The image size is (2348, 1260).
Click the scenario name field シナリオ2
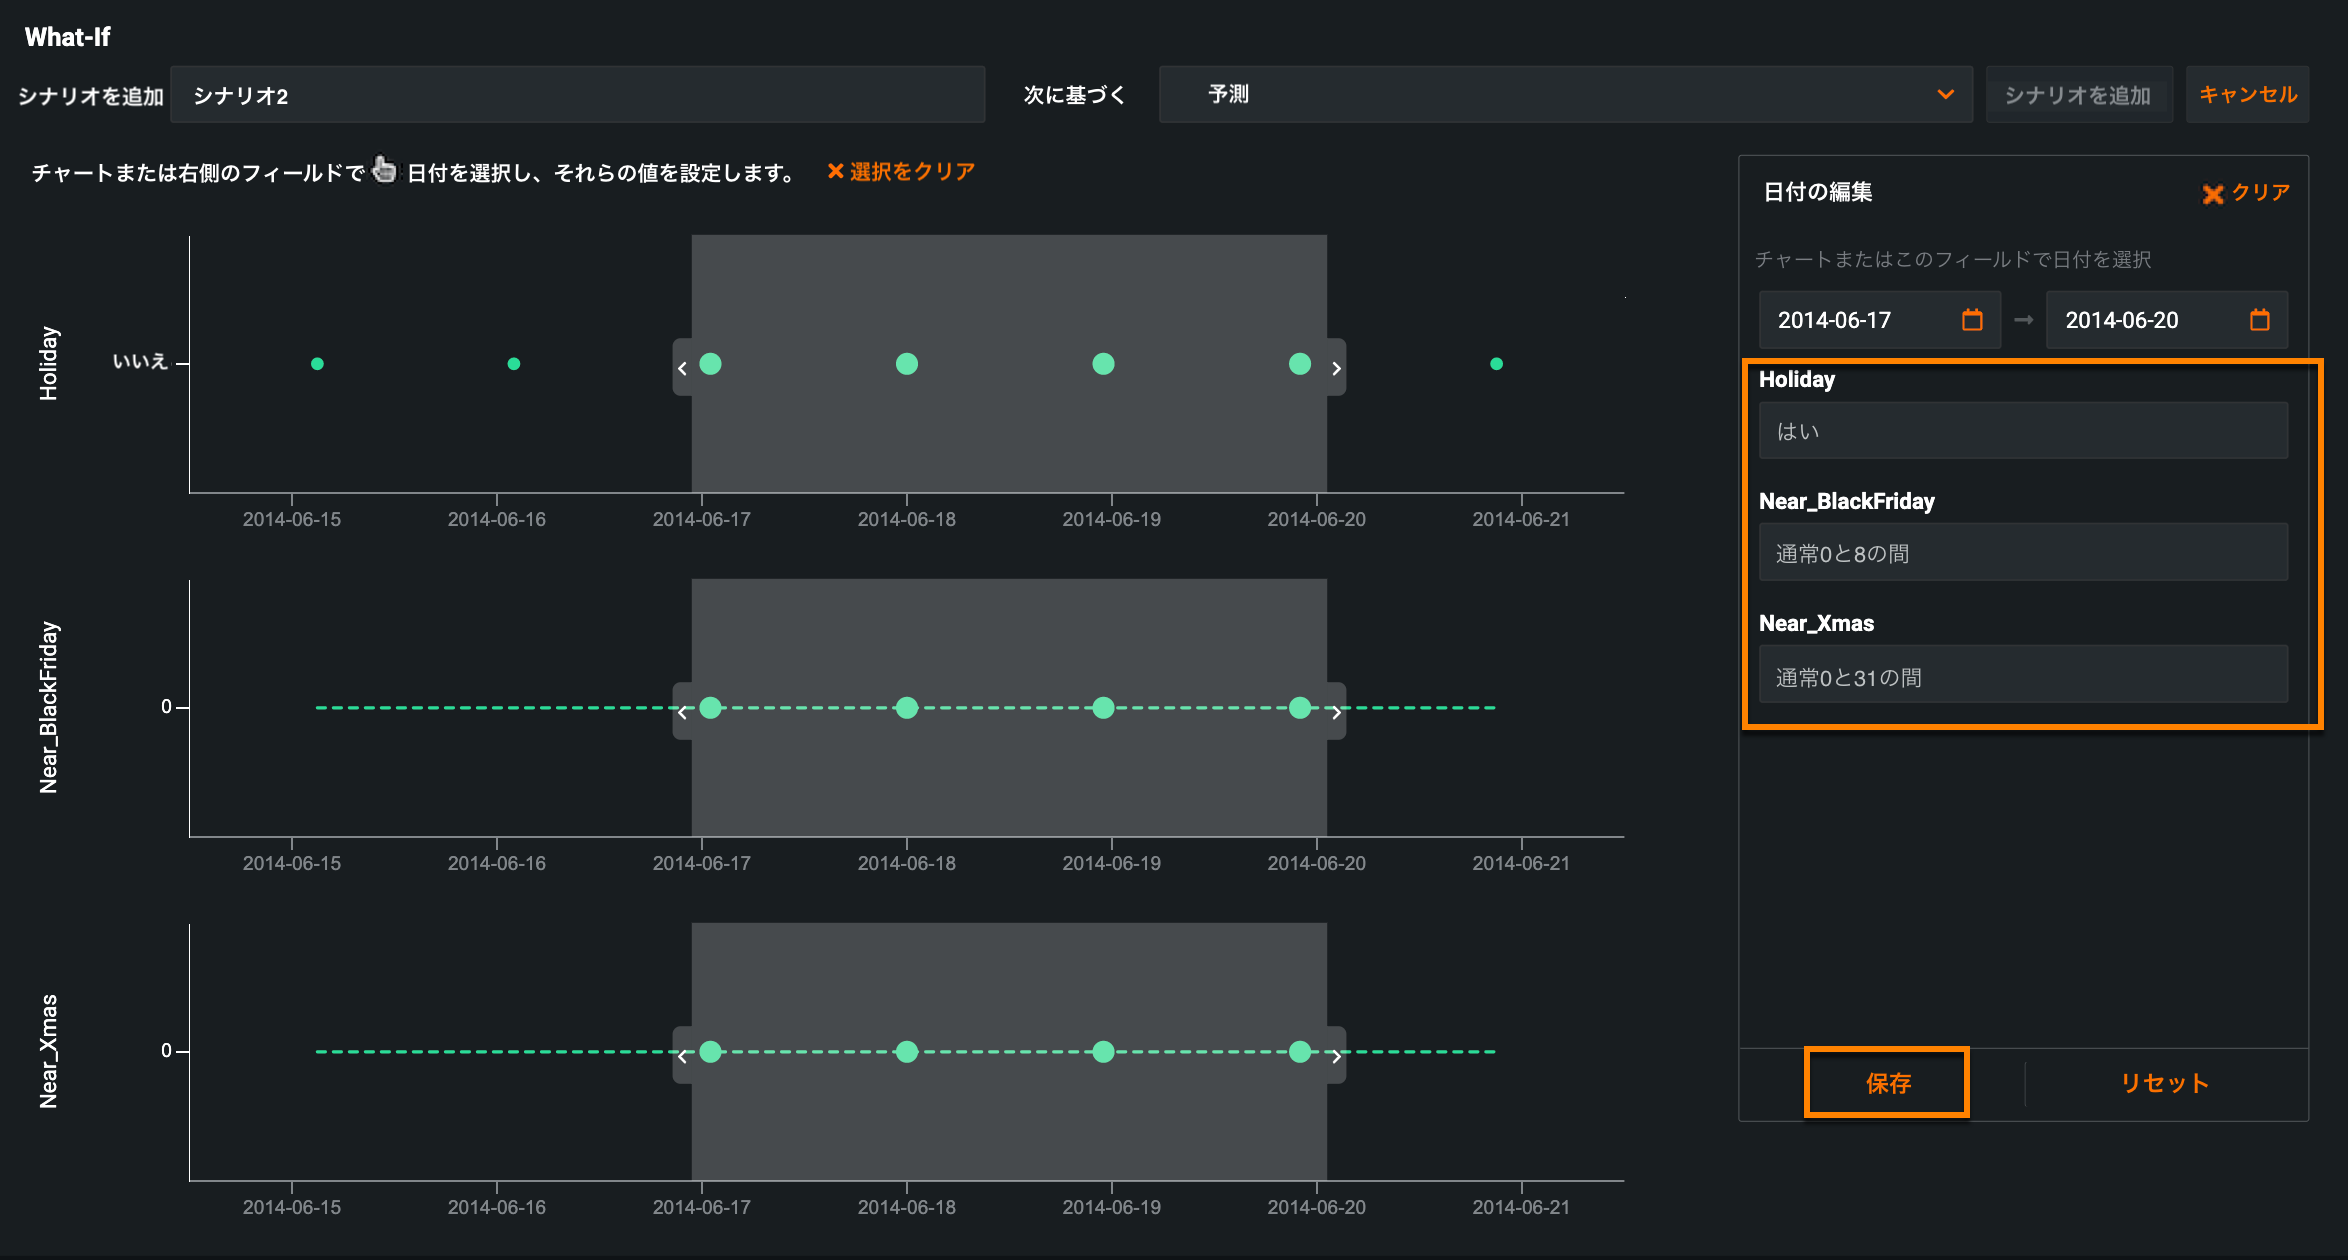pyautogui.click(x=577, y=96)
